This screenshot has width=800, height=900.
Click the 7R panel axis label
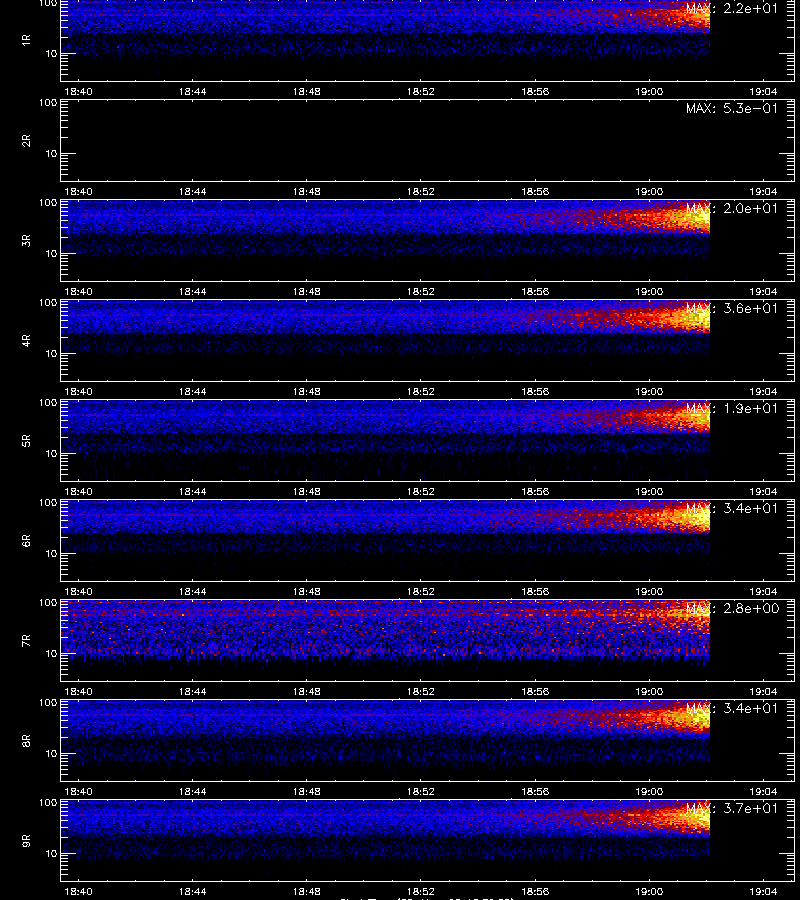point(26,641)
